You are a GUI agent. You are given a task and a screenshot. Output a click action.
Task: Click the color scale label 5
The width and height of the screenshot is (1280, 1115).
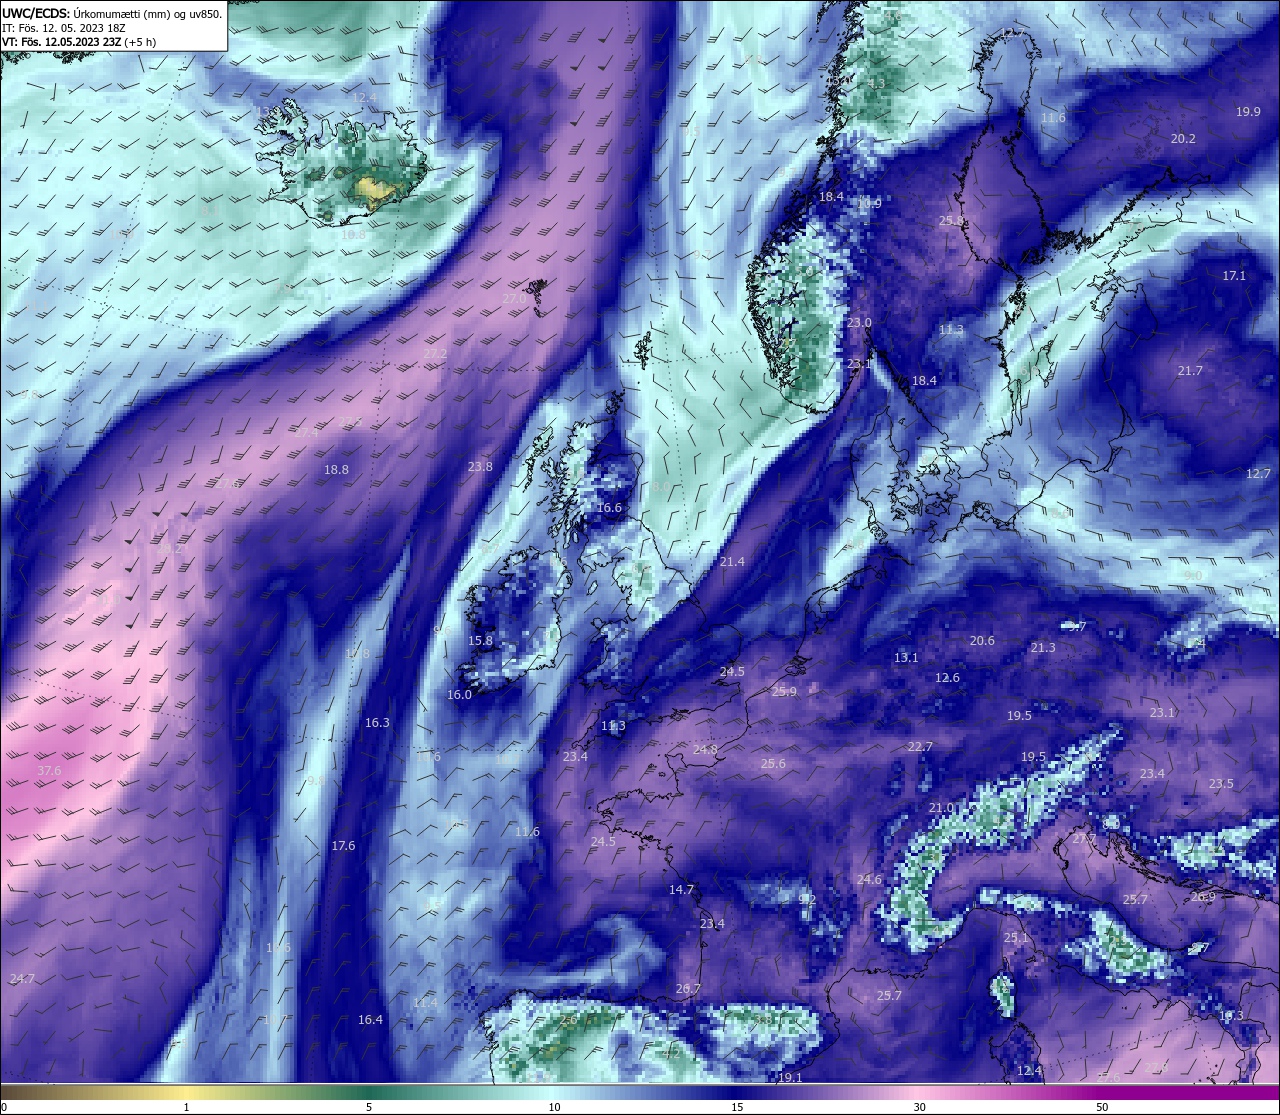369,1107
